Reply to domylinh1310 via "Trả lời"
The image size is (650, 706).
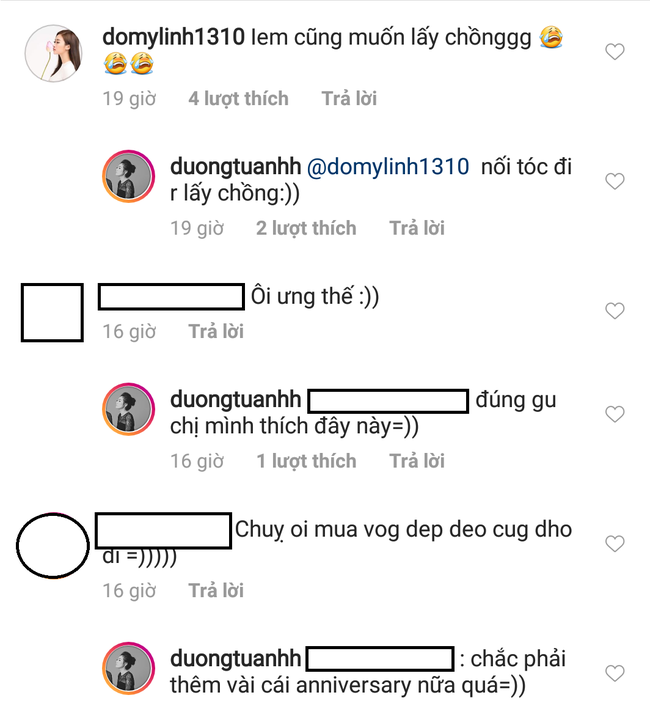[349, 98]
